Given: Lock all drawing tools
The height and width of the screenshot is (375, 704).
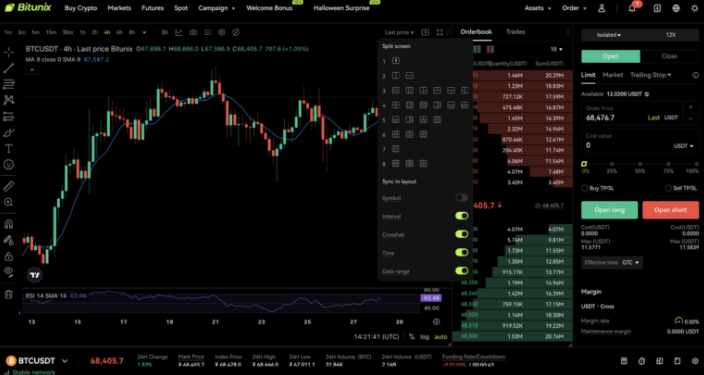Looking at the screenshot, I should coord(9,256).
